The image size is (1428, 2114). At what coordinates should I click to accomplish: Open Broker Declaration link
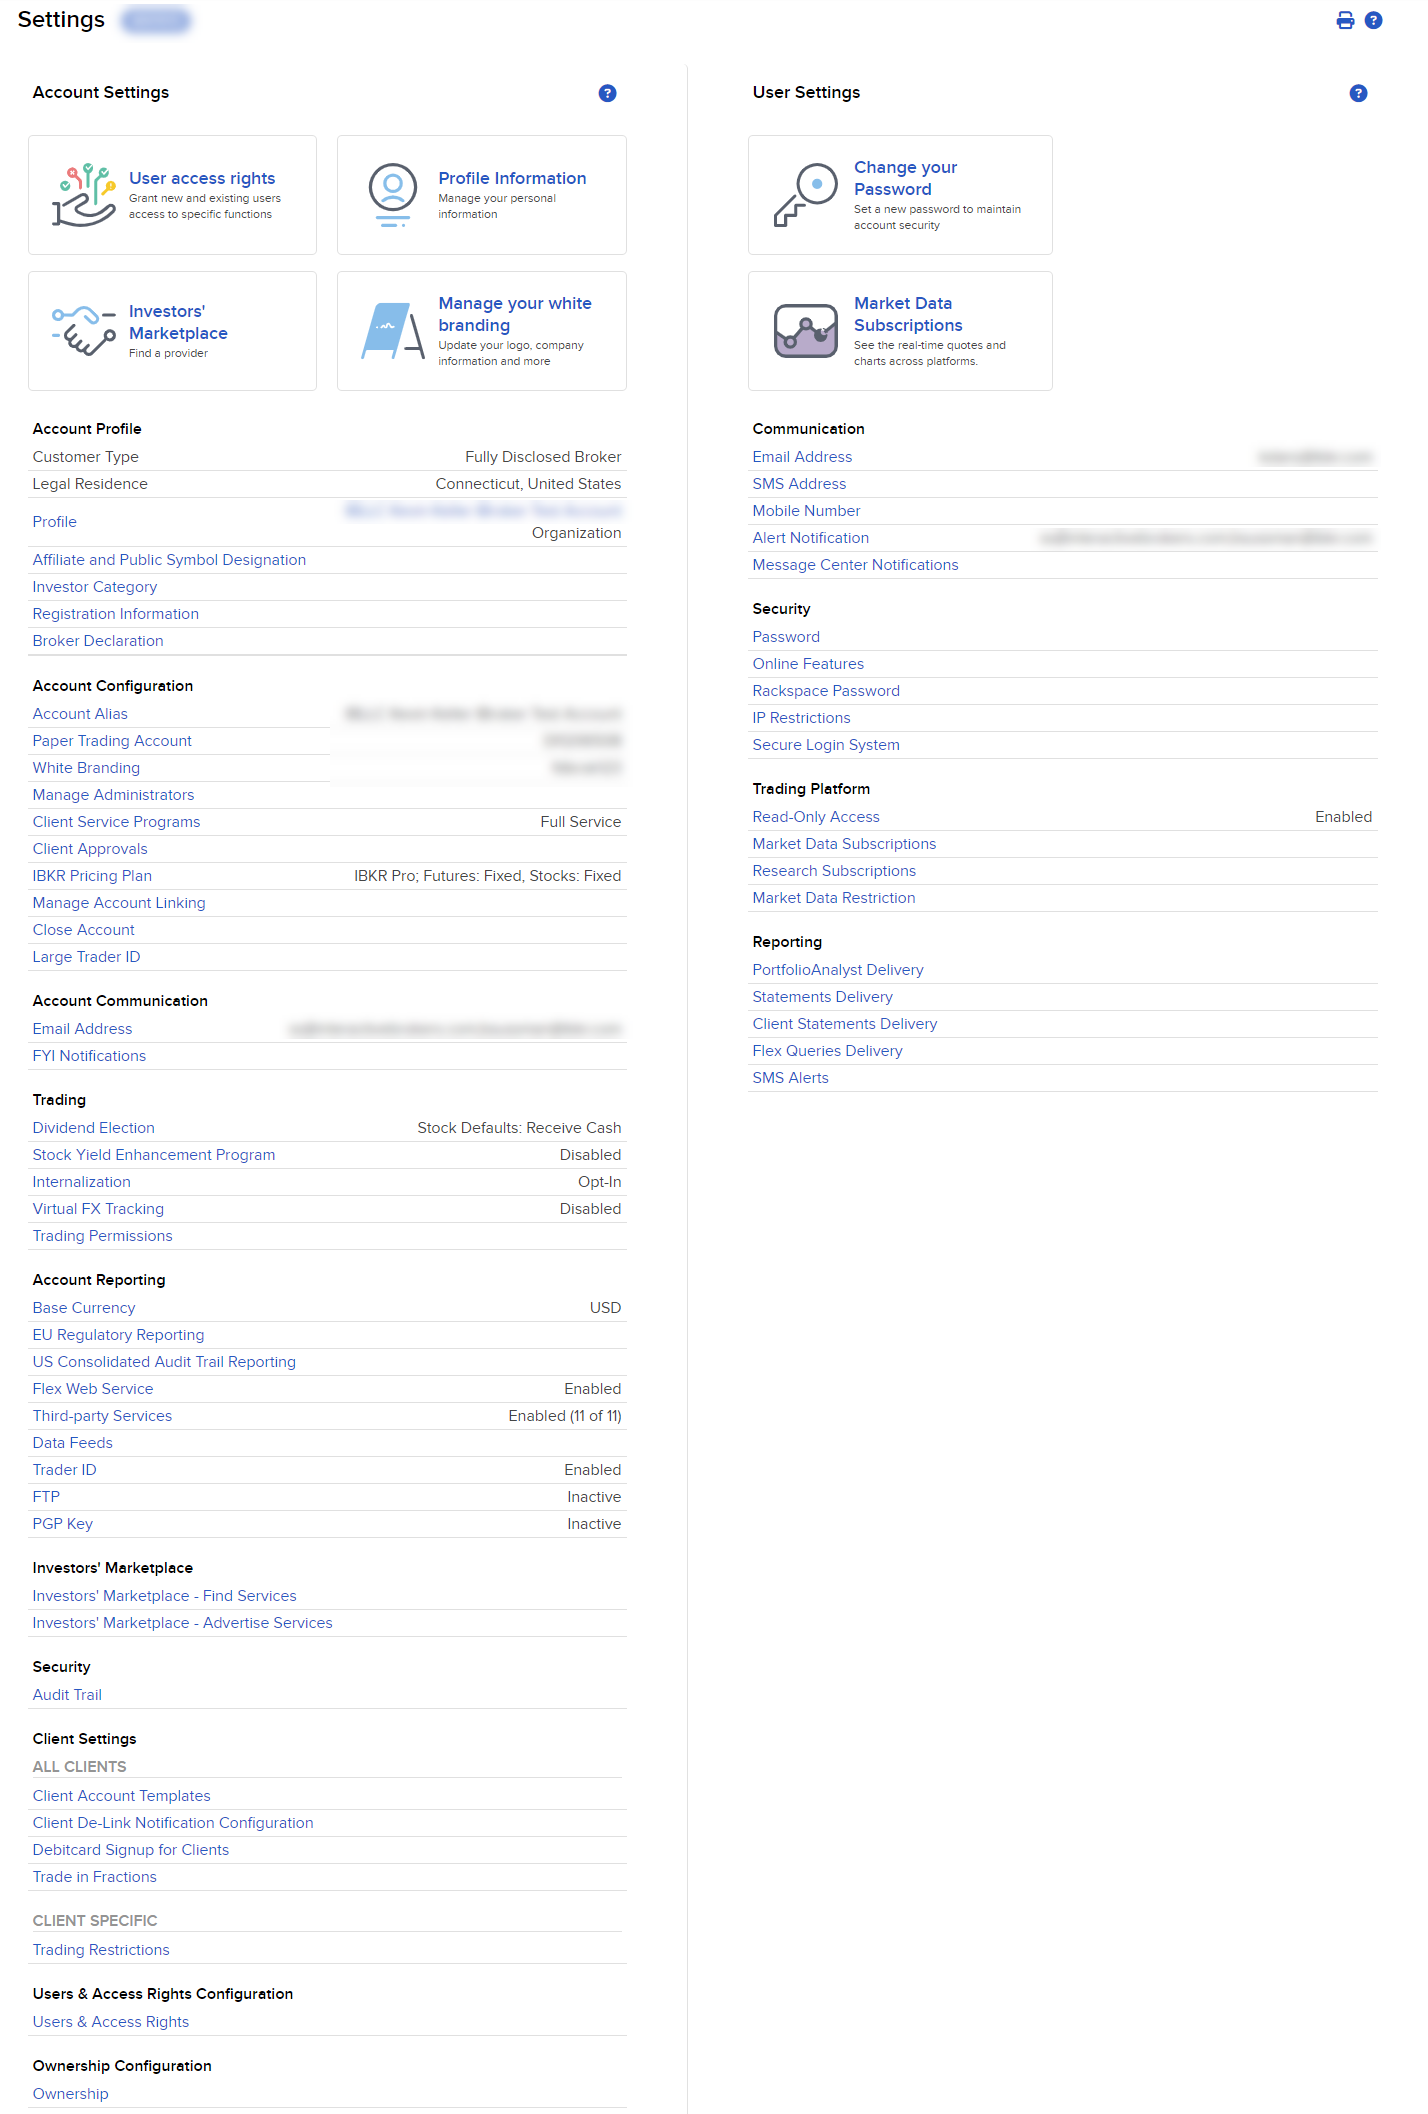[x=98, y=641]
